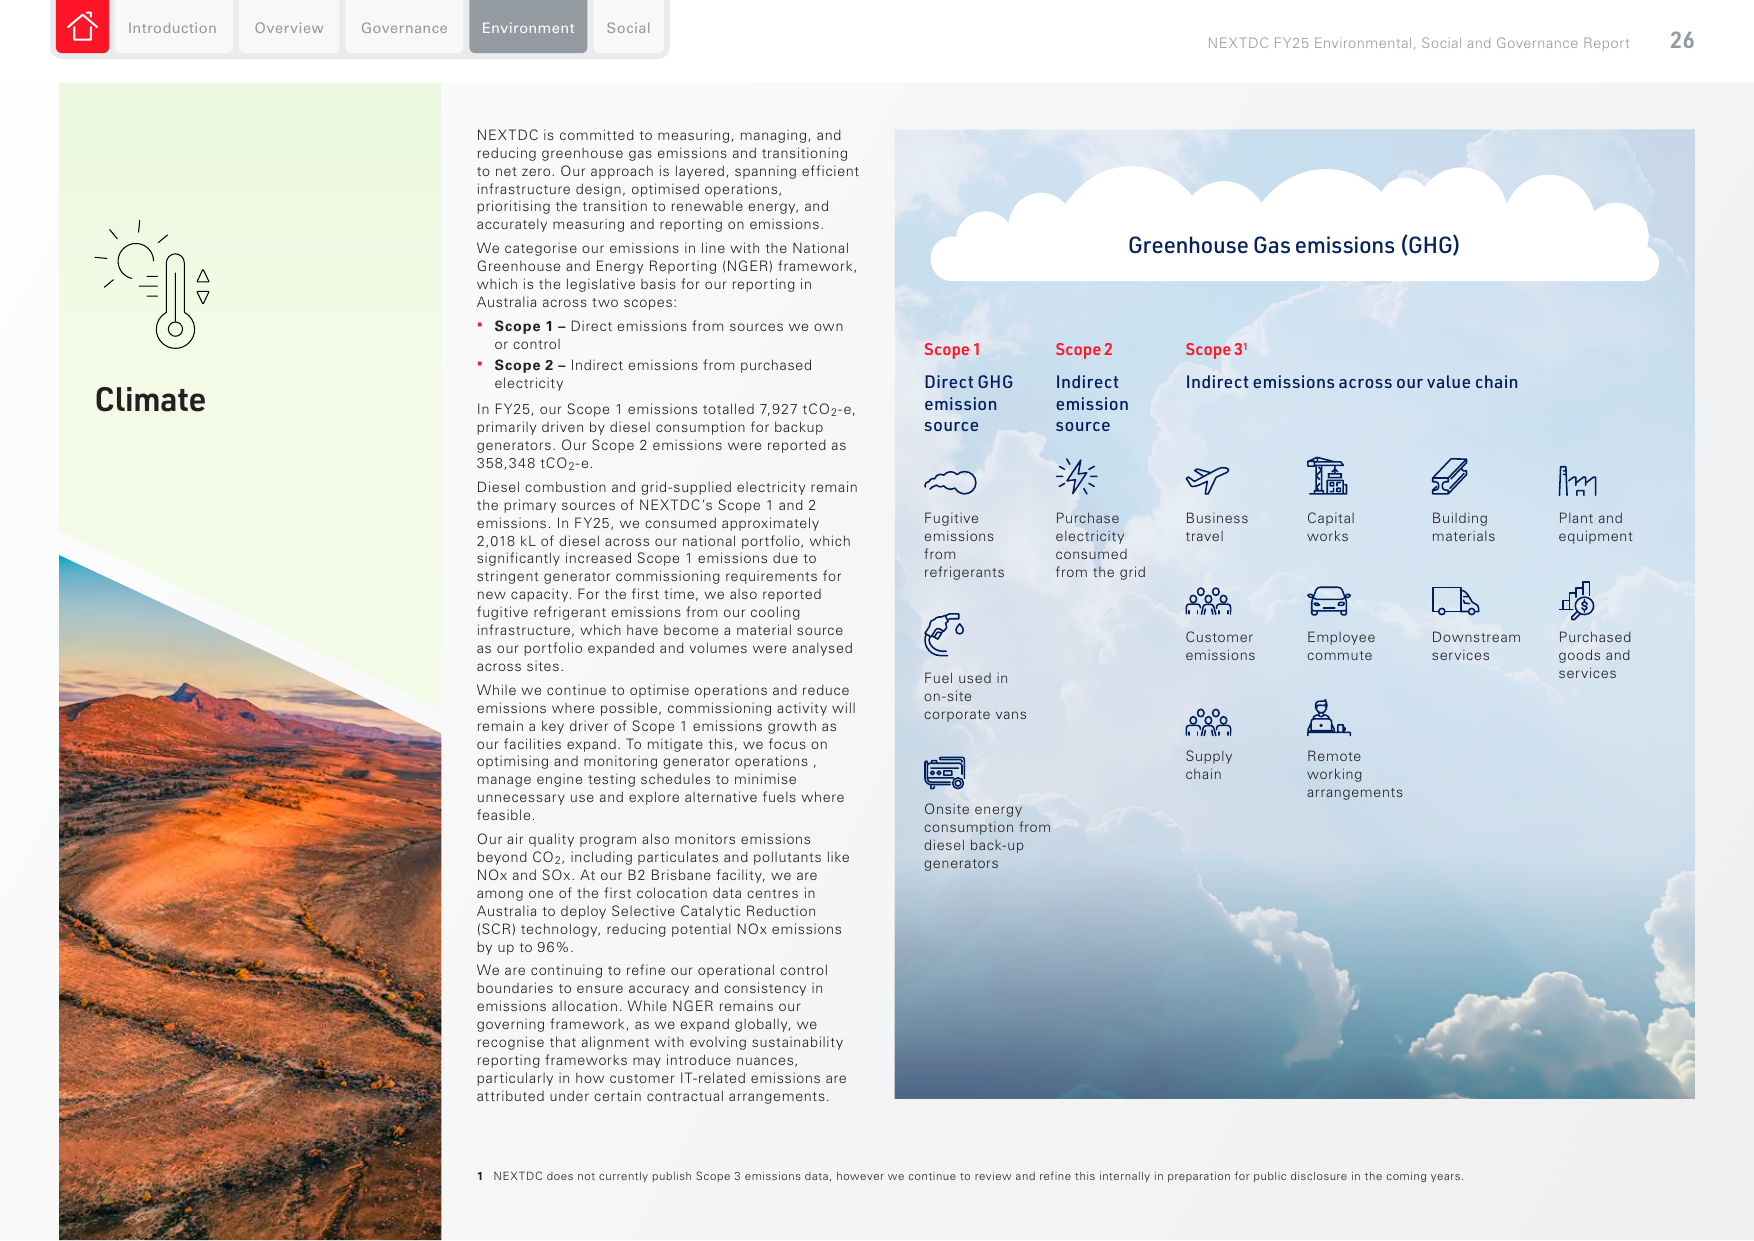This screenshot has height=1241, width=1754.
Task: Click the red Scope 2 label
Action: [1083, 349]
